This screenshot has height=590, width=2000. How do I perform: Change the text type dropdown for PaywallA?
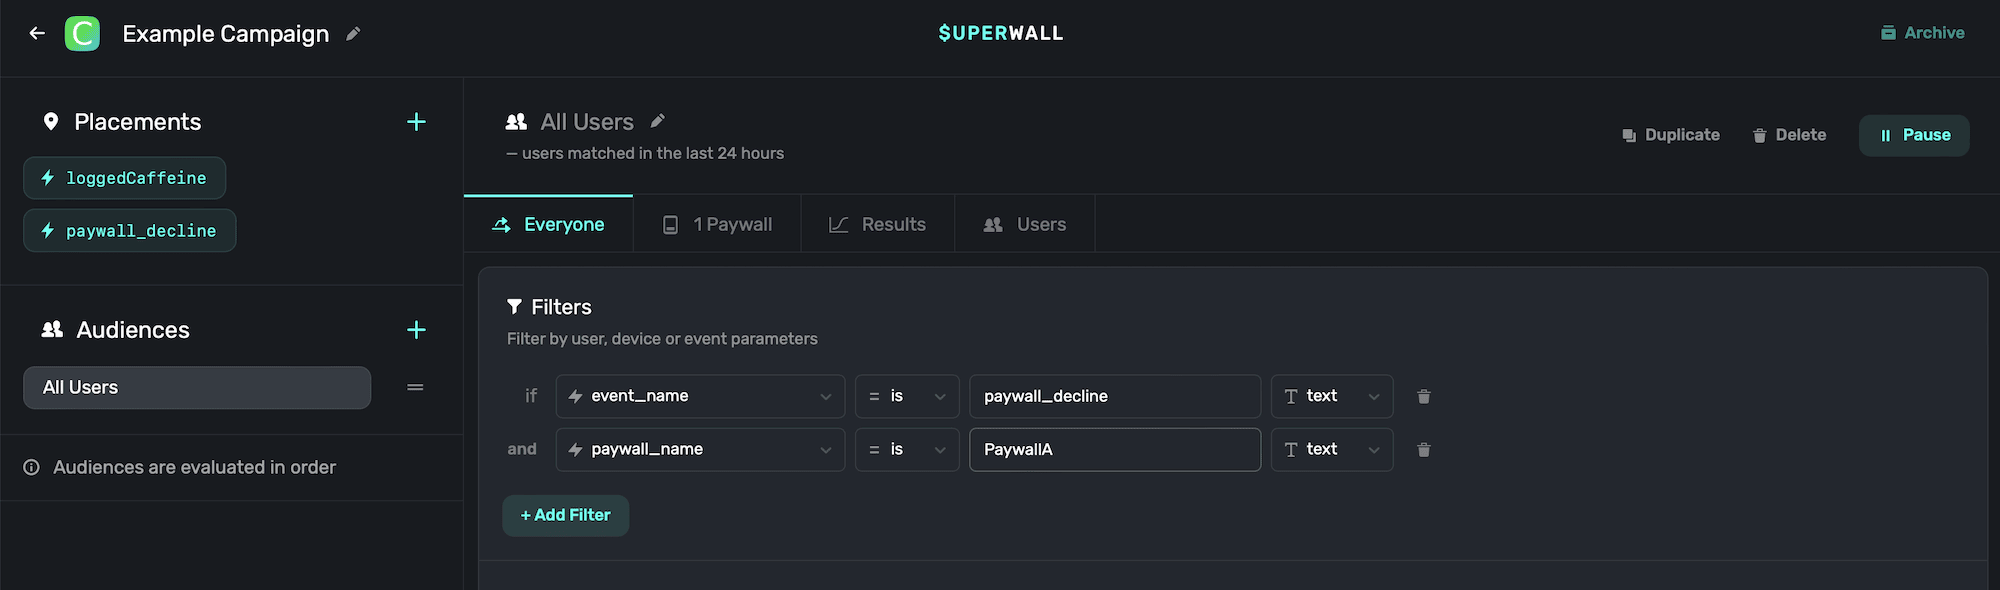[1331, 450]
